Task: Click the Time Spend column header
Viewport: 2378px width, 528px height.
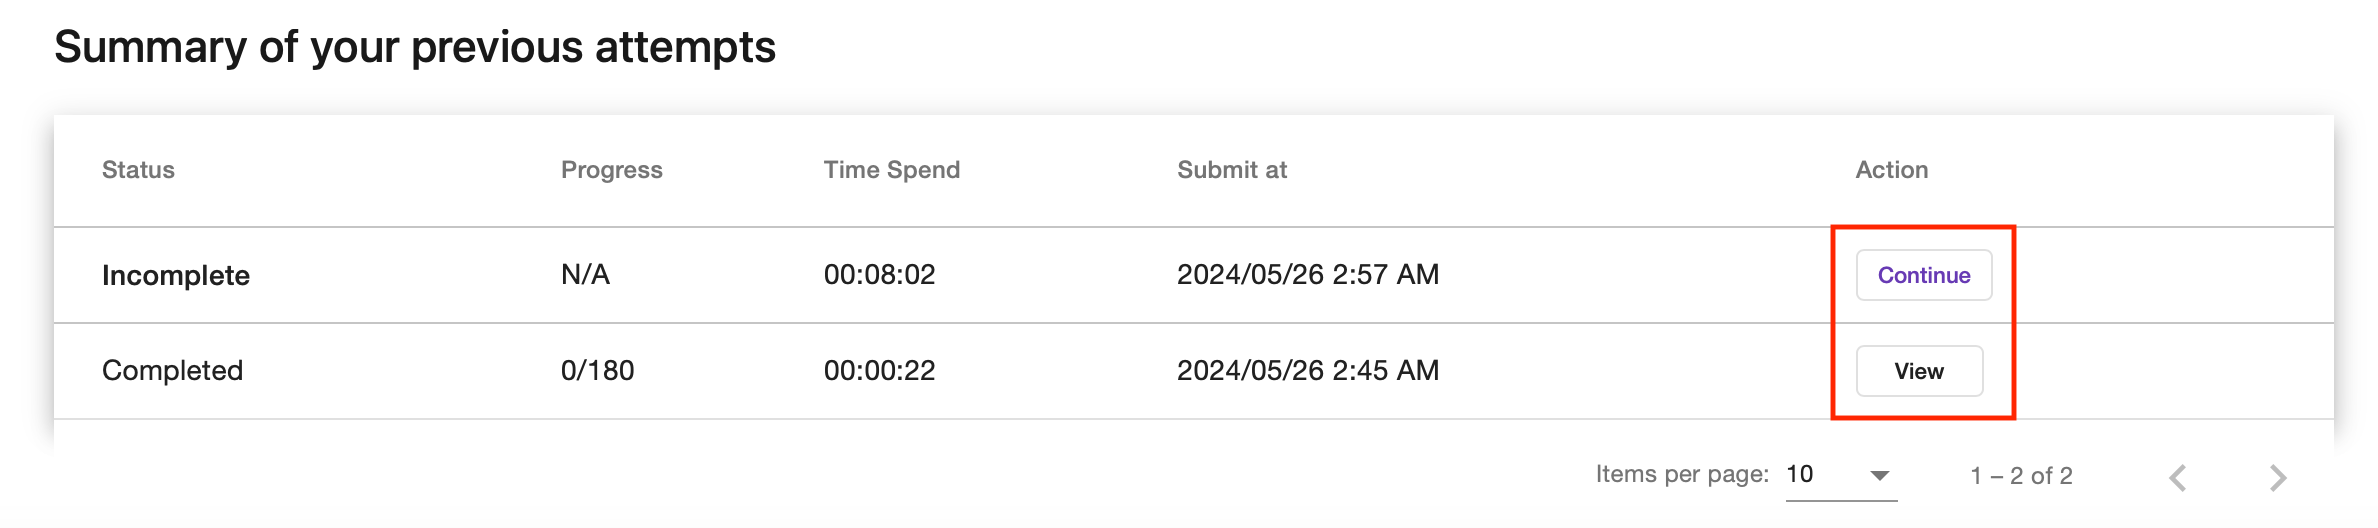Action: point(892,170)
